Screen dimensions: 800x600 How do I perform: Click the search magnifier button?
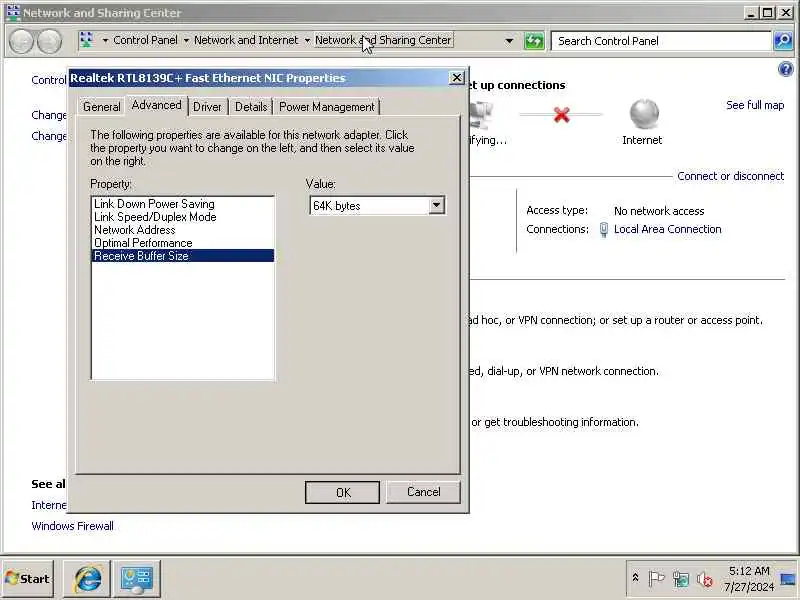[x=783, y=41]
